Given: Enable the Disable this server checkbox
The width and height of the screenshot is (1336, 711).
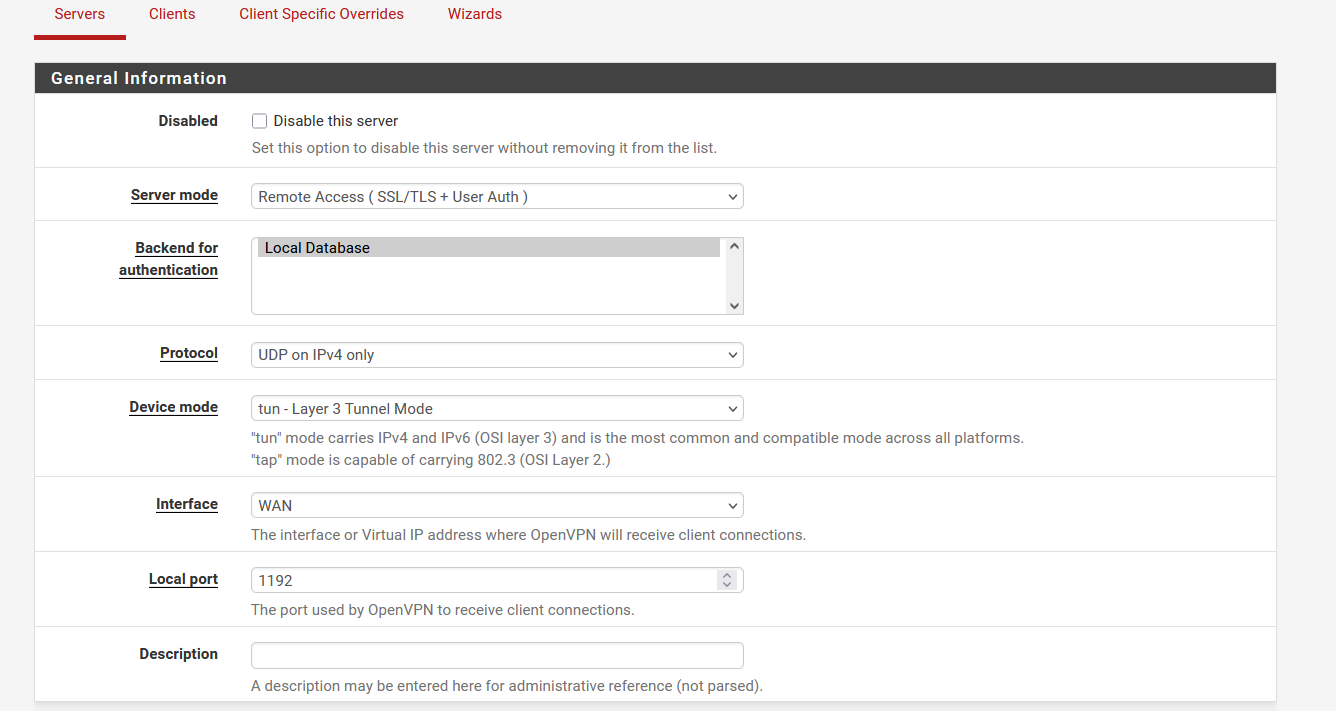Looking at the screenshot, I should coord(259,120).
